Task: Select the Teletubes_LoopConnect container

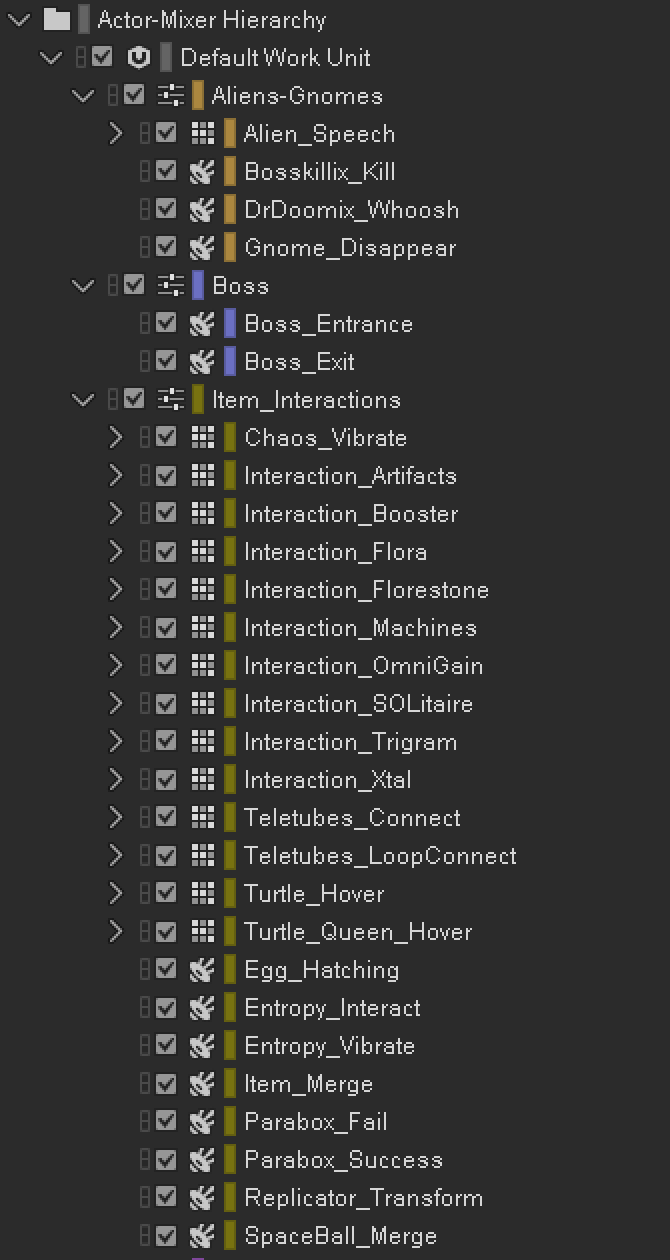Action: pyautogui.click(x=380, y=856)
